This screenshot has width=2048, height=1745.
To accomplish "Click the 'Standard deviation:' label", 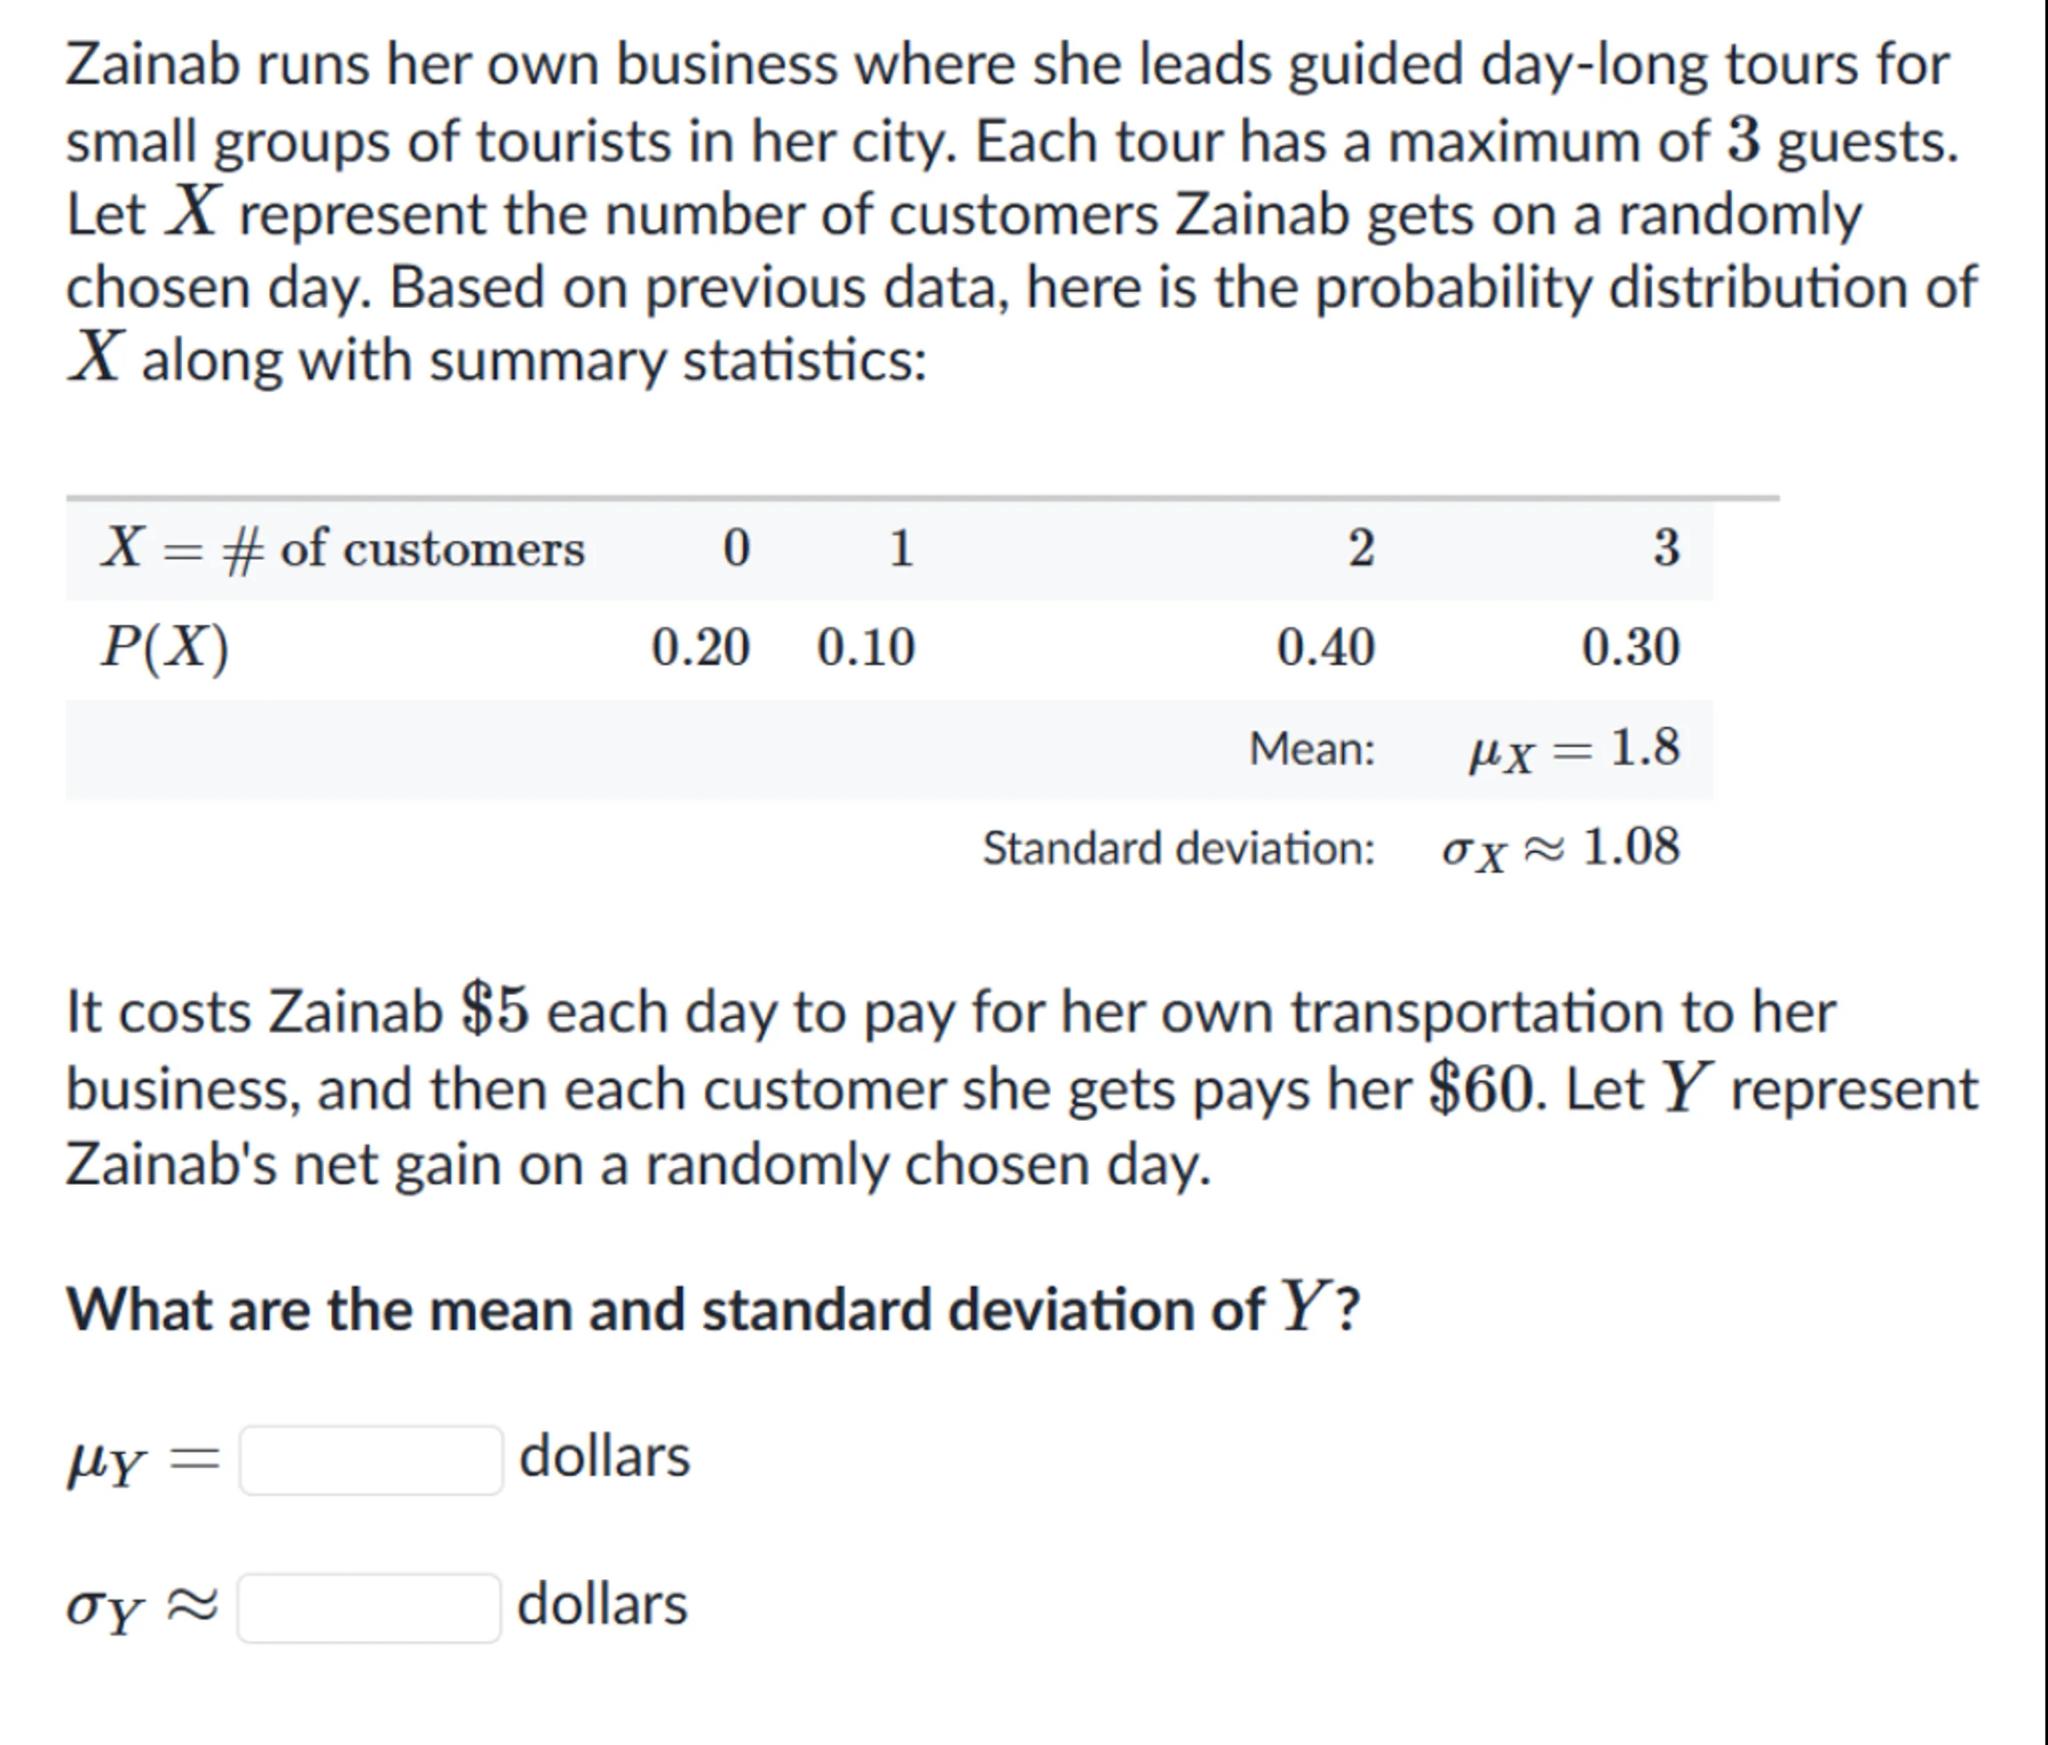I will [1178, 848].
